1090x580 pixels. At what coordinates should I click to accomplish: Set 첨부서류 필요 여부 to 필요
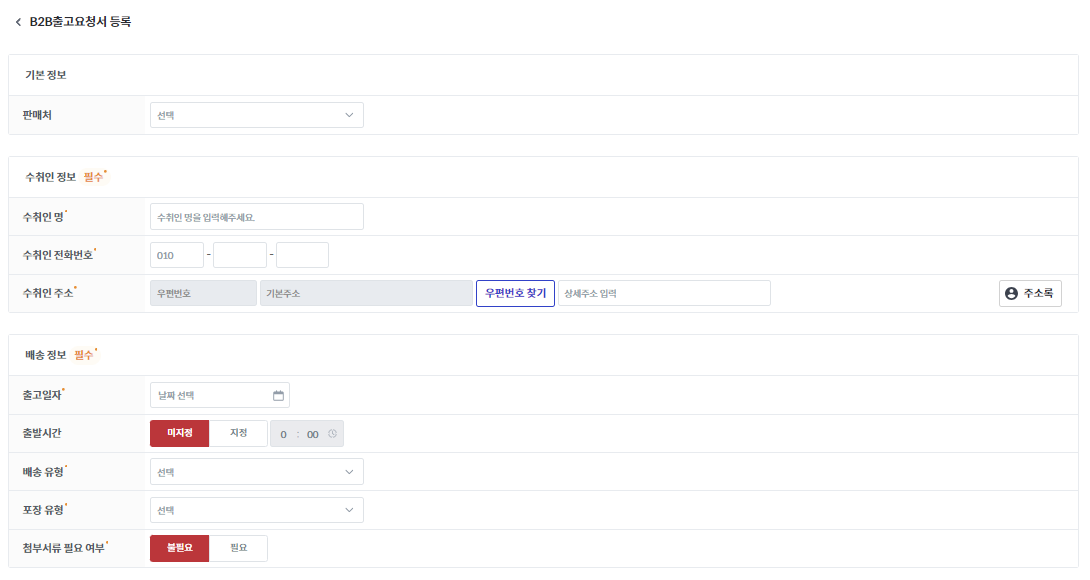point(238,548)
